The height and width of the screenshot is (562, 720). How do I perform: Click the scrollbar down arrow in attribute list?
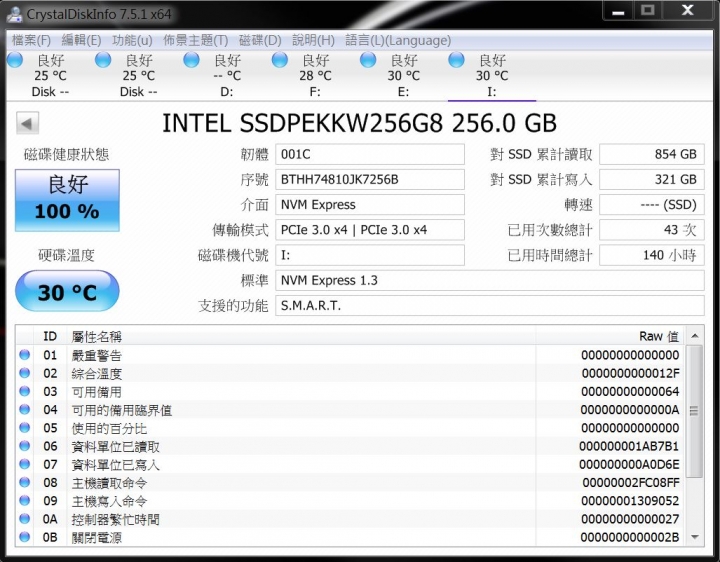coord(695,537)
